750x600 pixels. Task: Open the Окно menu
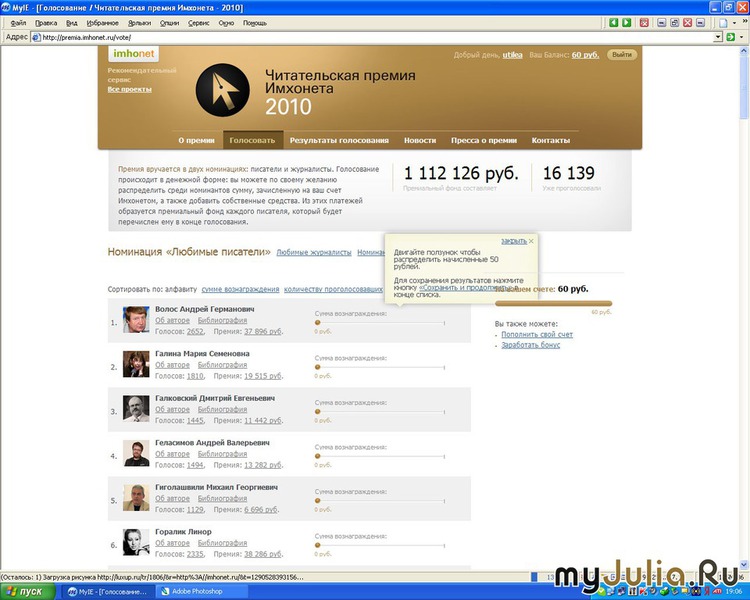tap(226, 23)
